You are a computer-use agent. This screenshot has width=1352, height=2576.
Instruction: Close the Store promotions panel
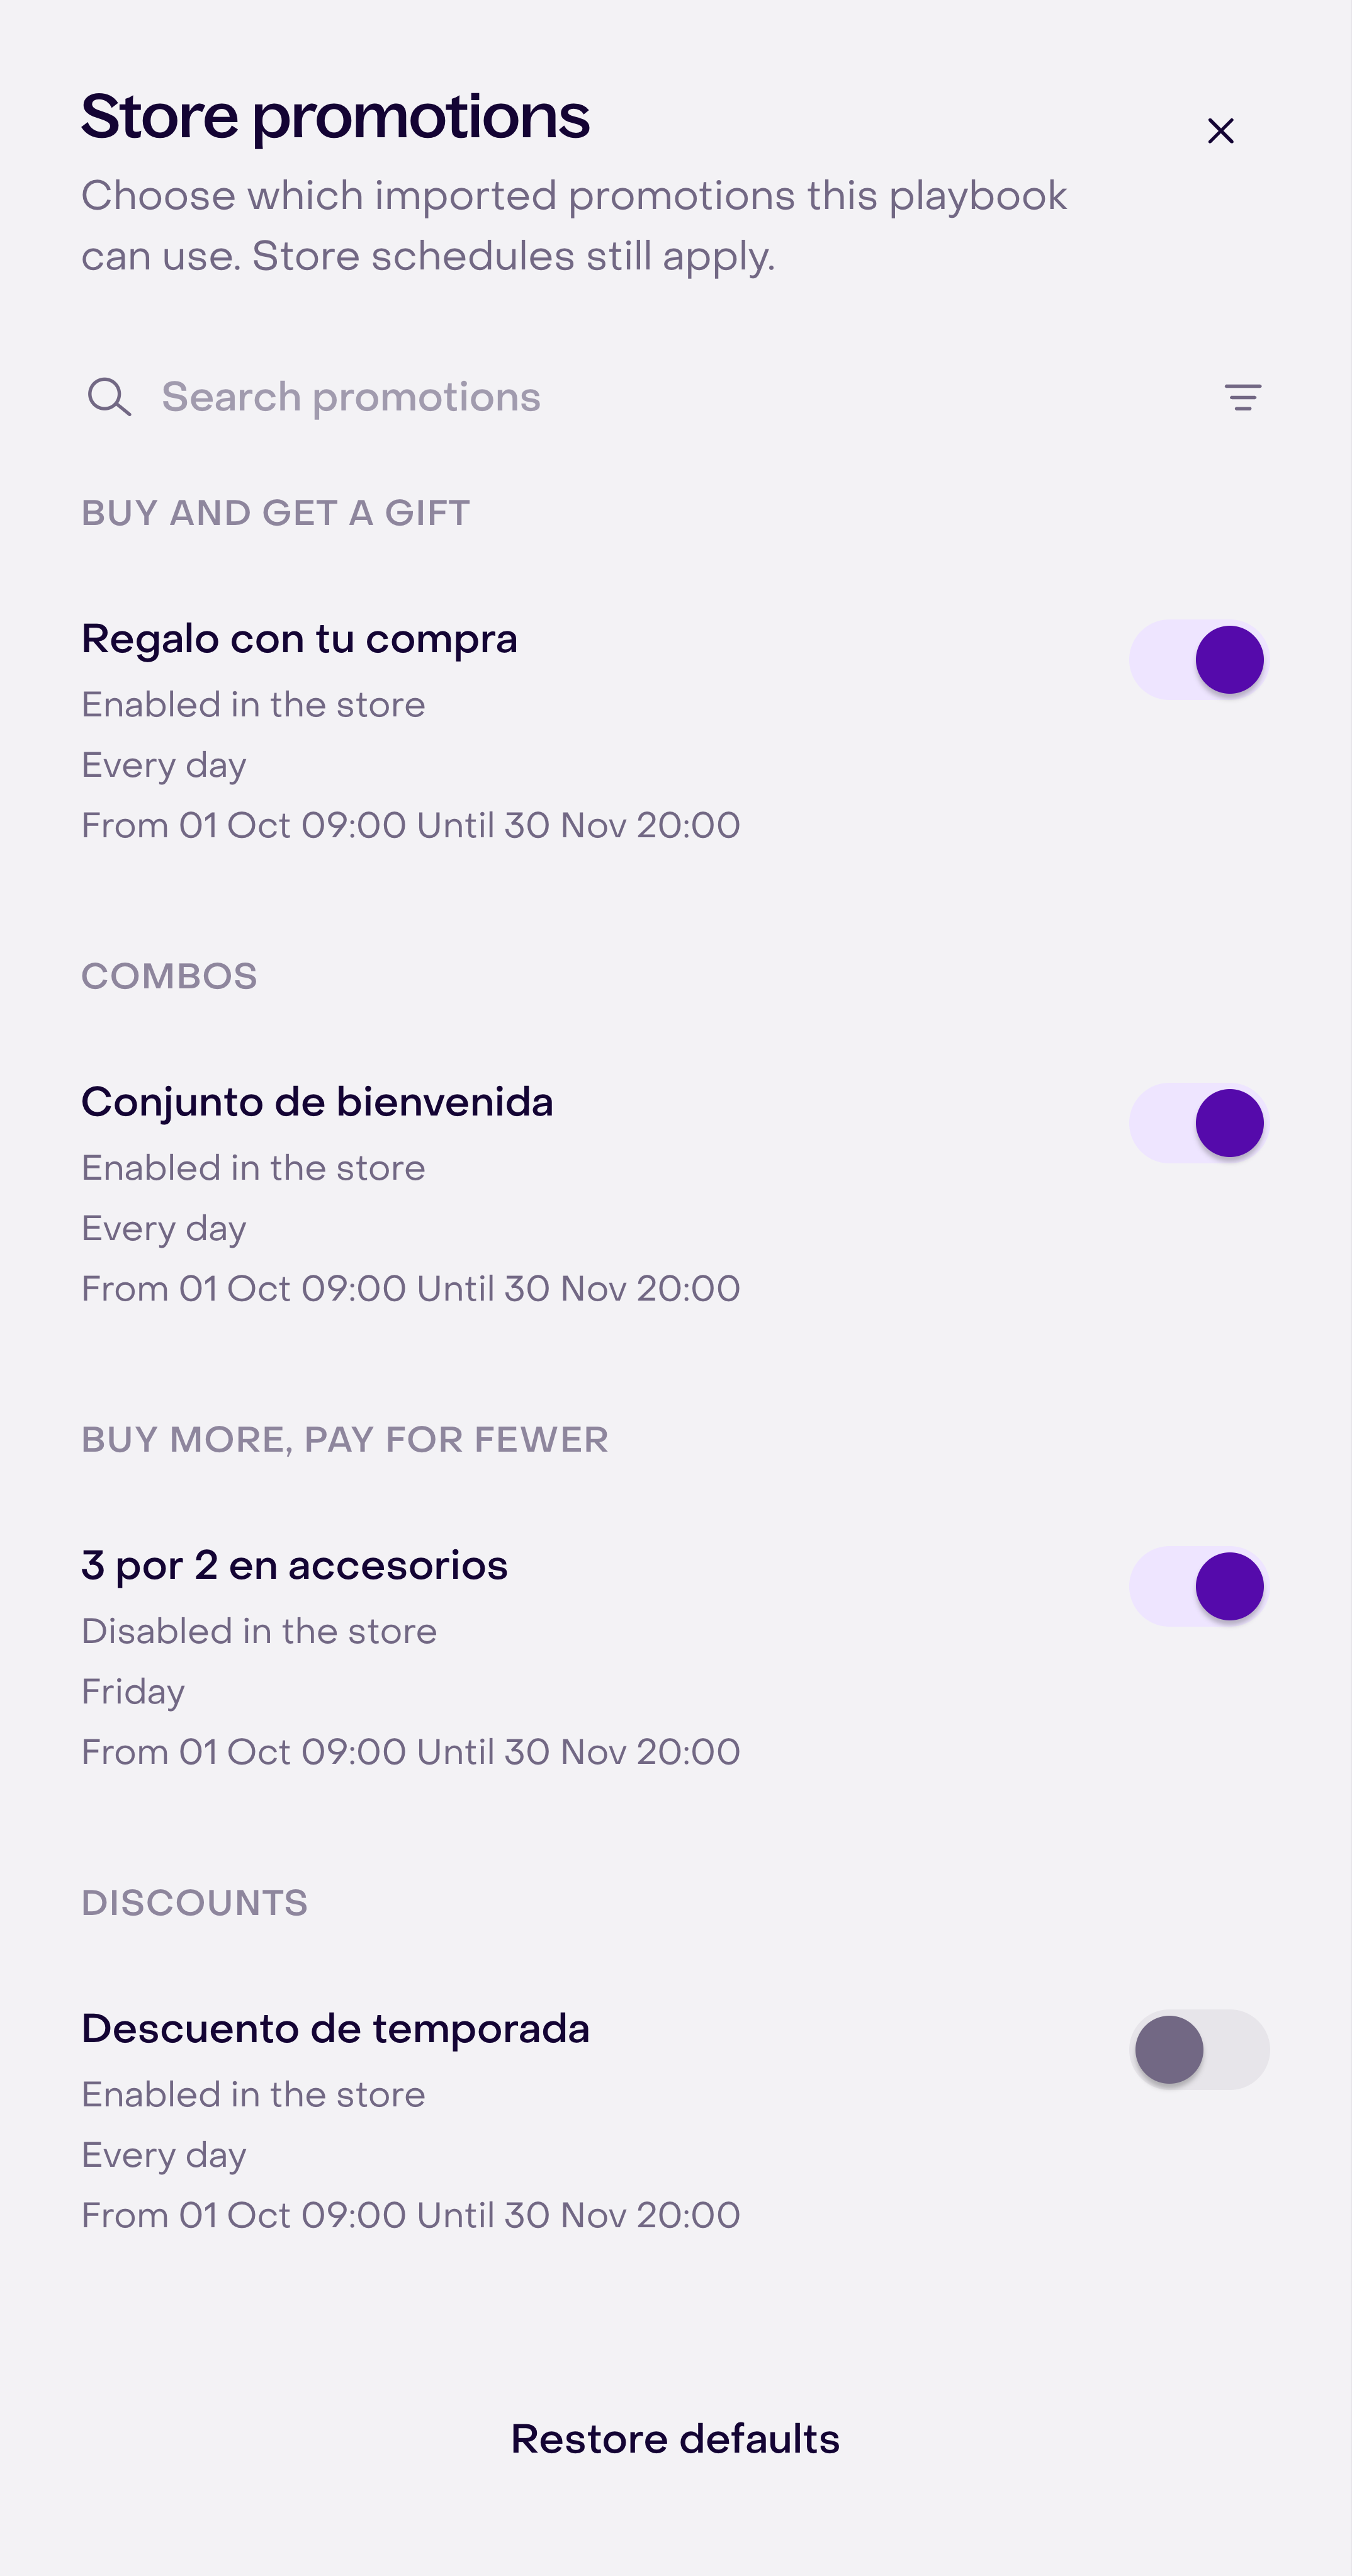[x=1220, y=131]
